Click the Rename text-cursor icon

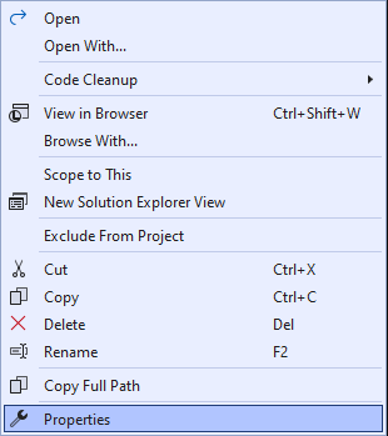coord(19,351)
